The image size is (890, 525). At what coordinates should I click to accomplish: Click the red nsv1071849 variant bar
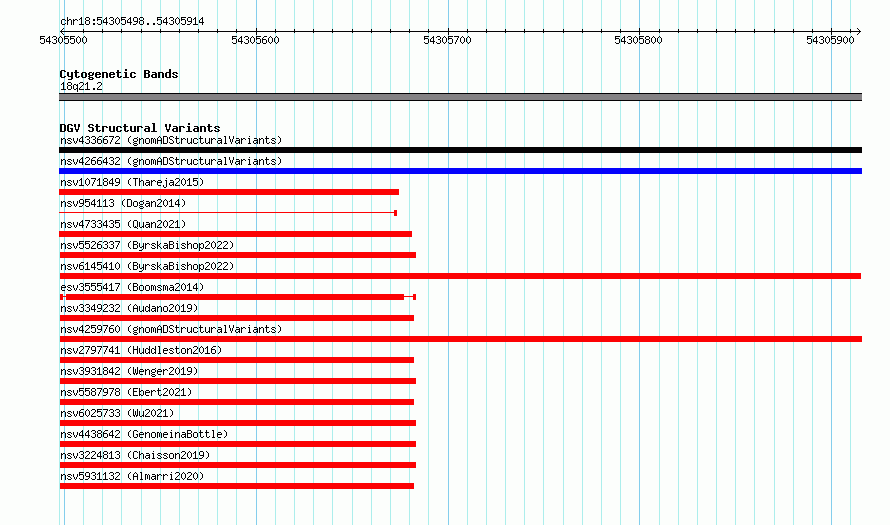coord(229,192)
